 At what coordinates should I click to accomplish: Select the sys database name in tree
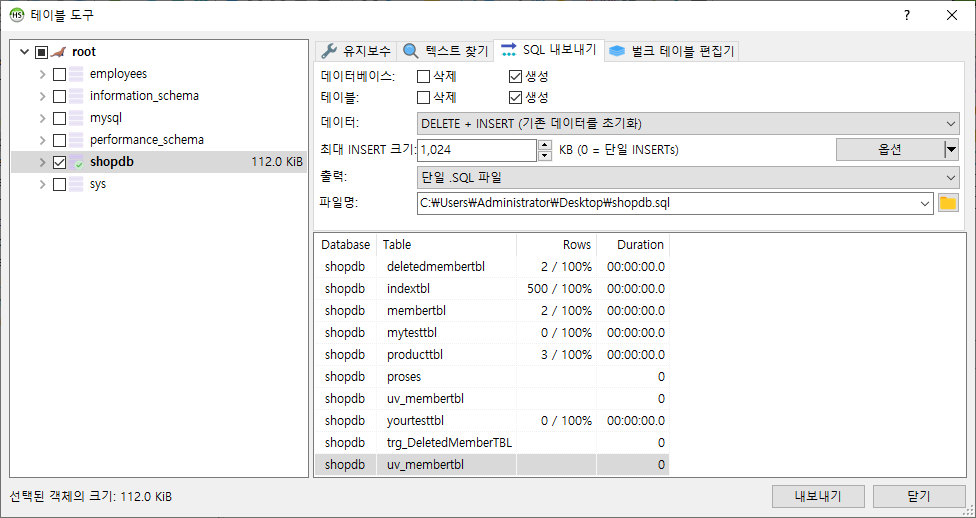(x=98, y=184)
